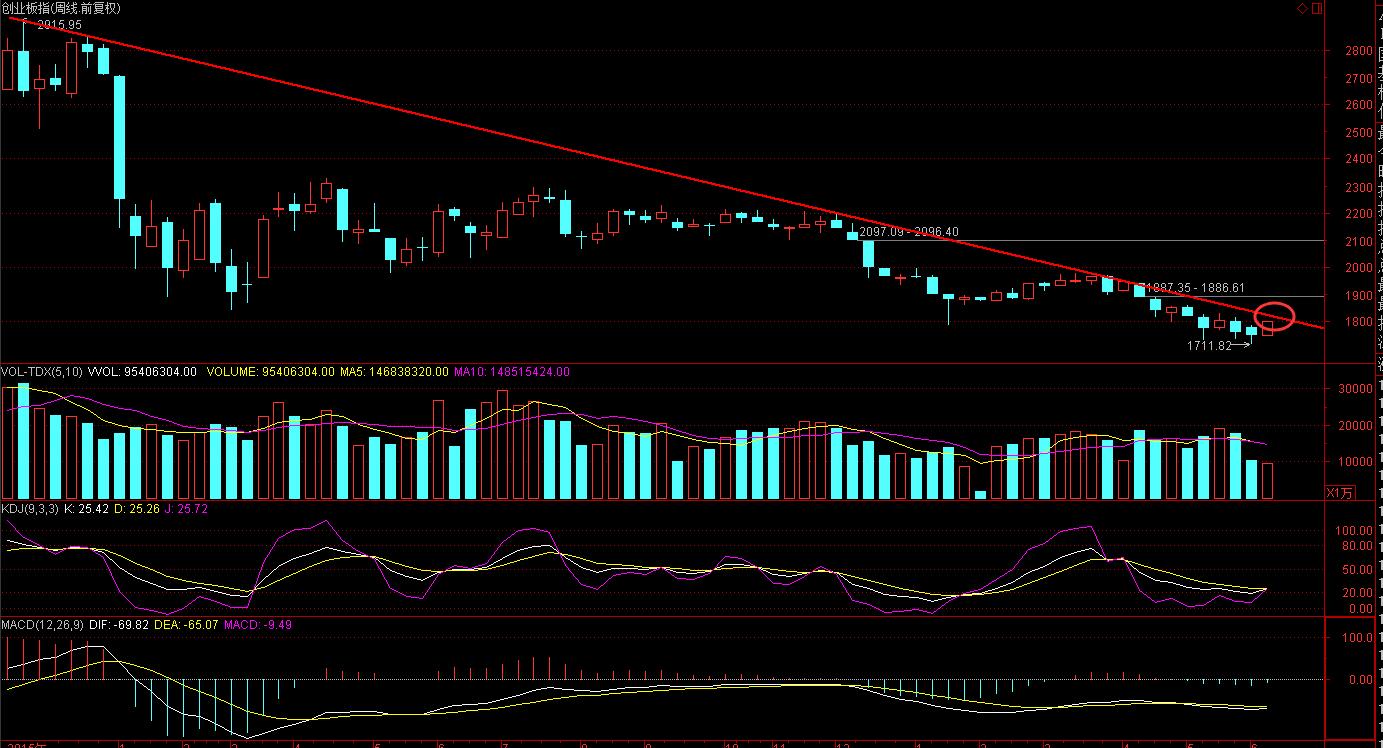Click the 2800 price axis label
This screenshot has width=1383, height=748.
pos(1358,51)
